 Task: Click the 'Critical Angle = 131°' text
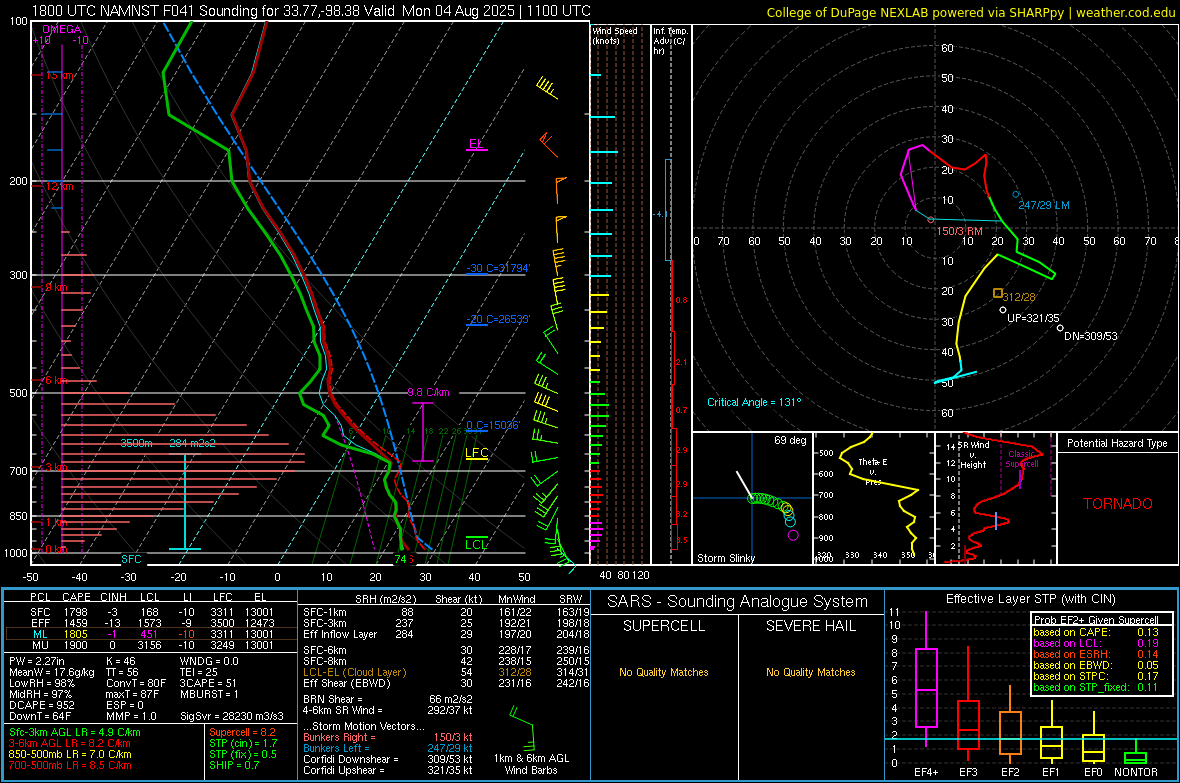[x=754, y=402]
